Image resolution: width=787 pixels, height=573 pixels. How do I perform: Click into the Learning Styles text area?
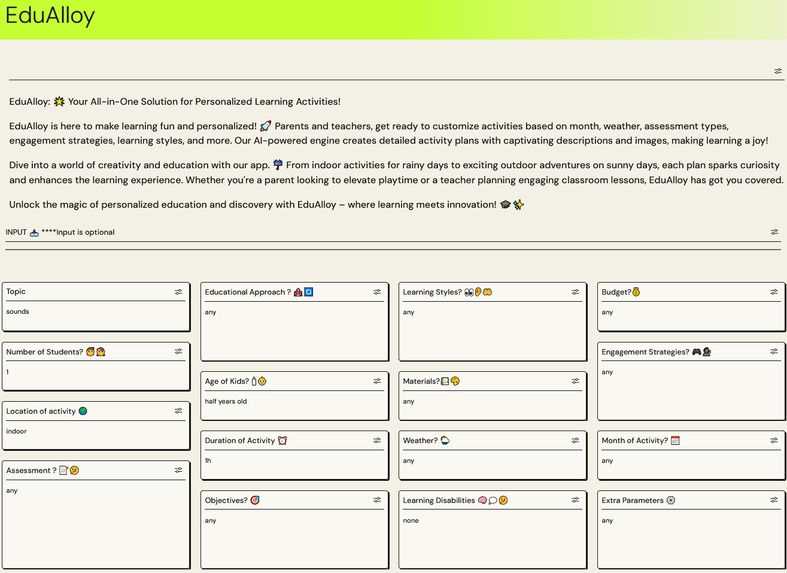point(492,331)
